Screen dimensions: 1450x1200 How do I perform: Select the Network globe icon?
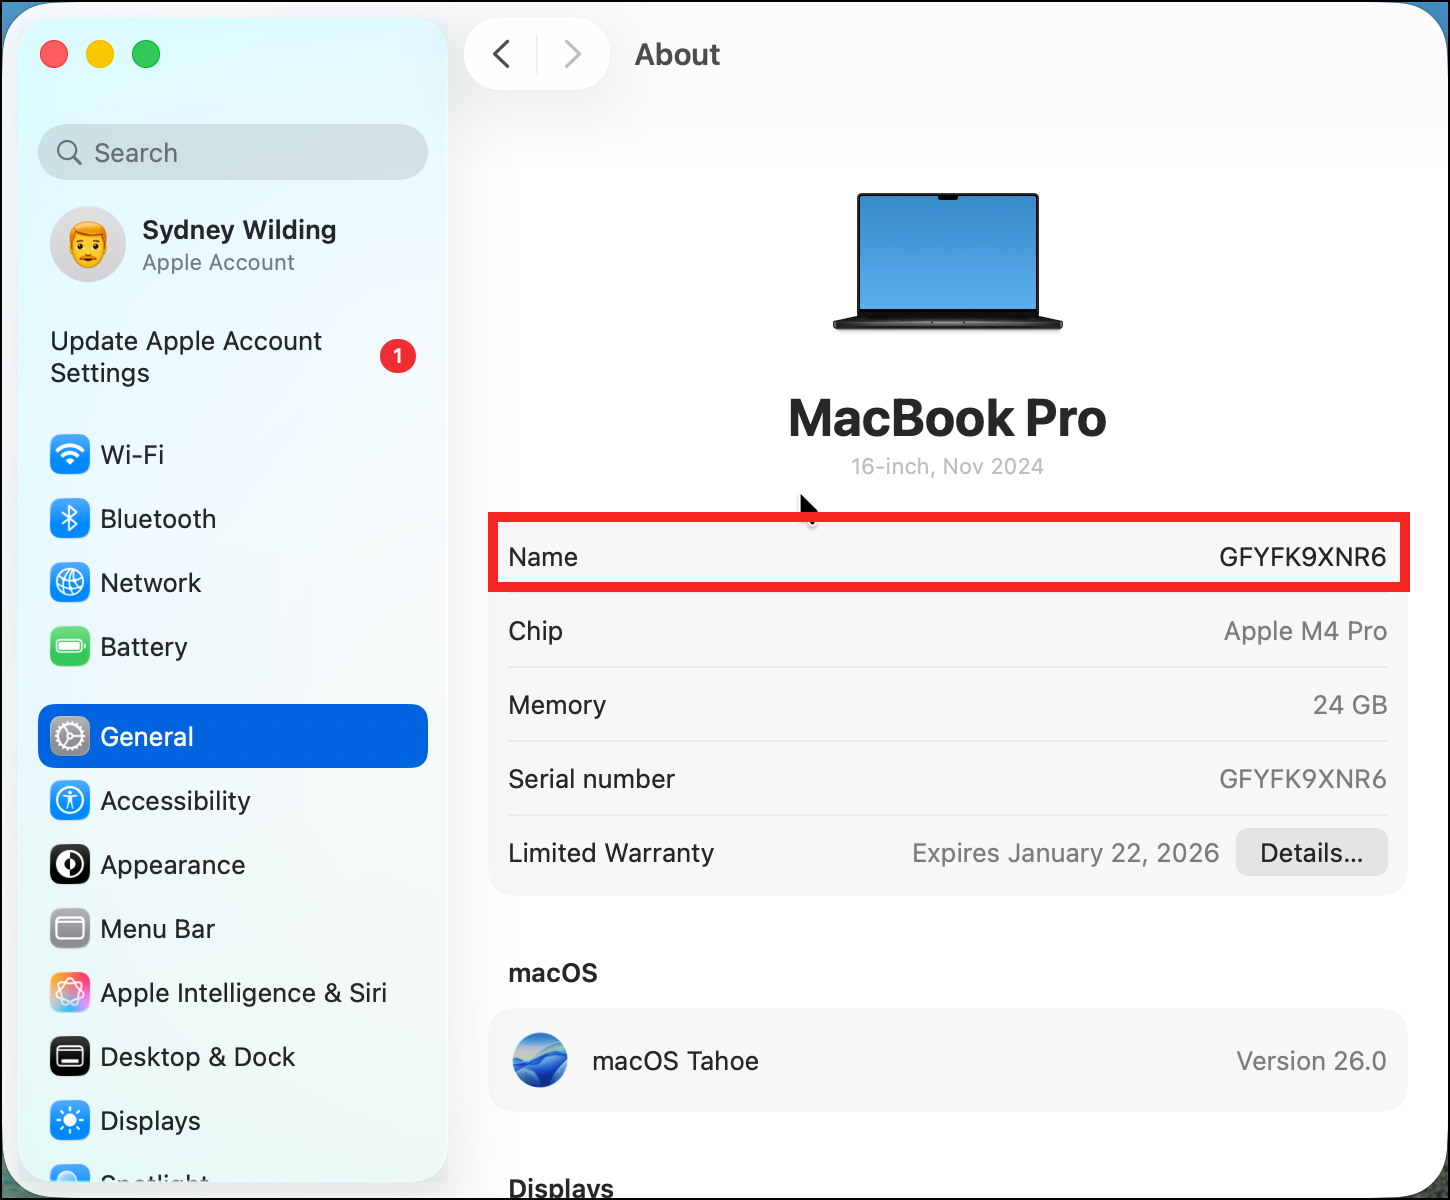click(69, 583)
